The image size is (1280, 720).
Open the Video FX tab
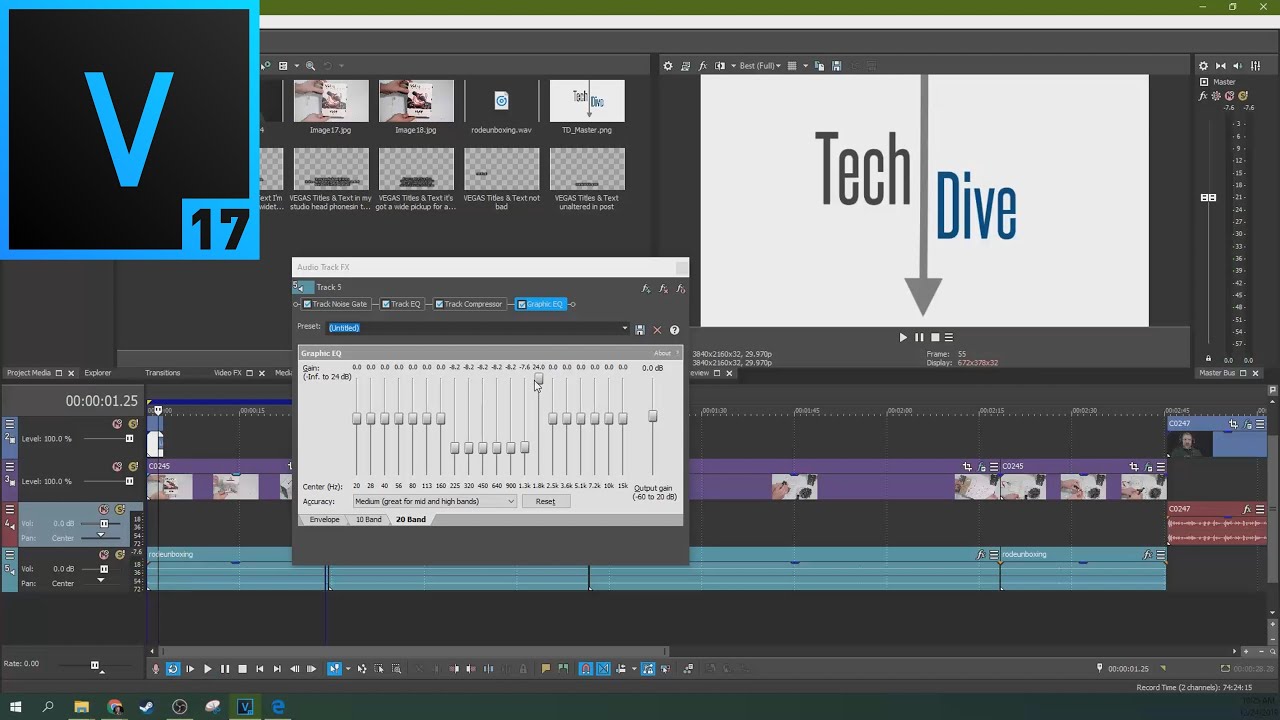tap(228, 373)
